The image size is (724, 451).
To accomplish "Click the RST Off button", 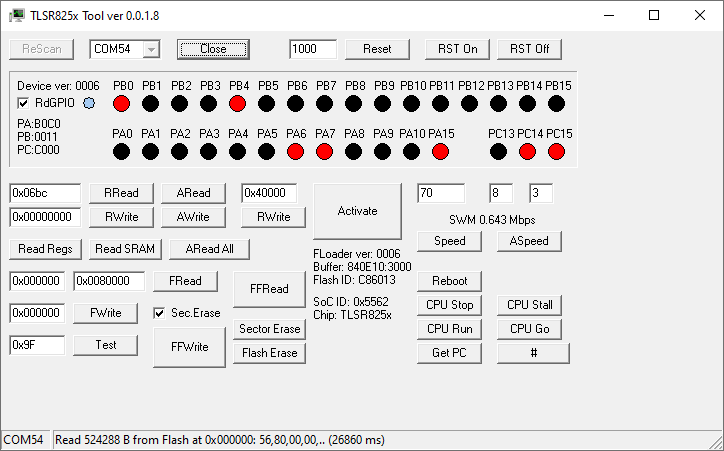I will pos(530,49).
